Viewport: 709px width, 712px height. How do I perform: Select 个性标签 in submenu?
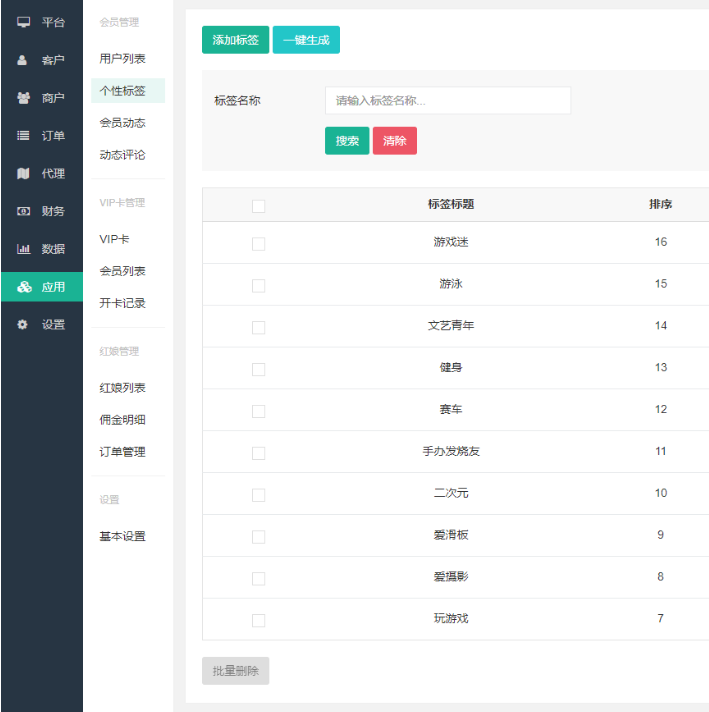coord(128,91)
